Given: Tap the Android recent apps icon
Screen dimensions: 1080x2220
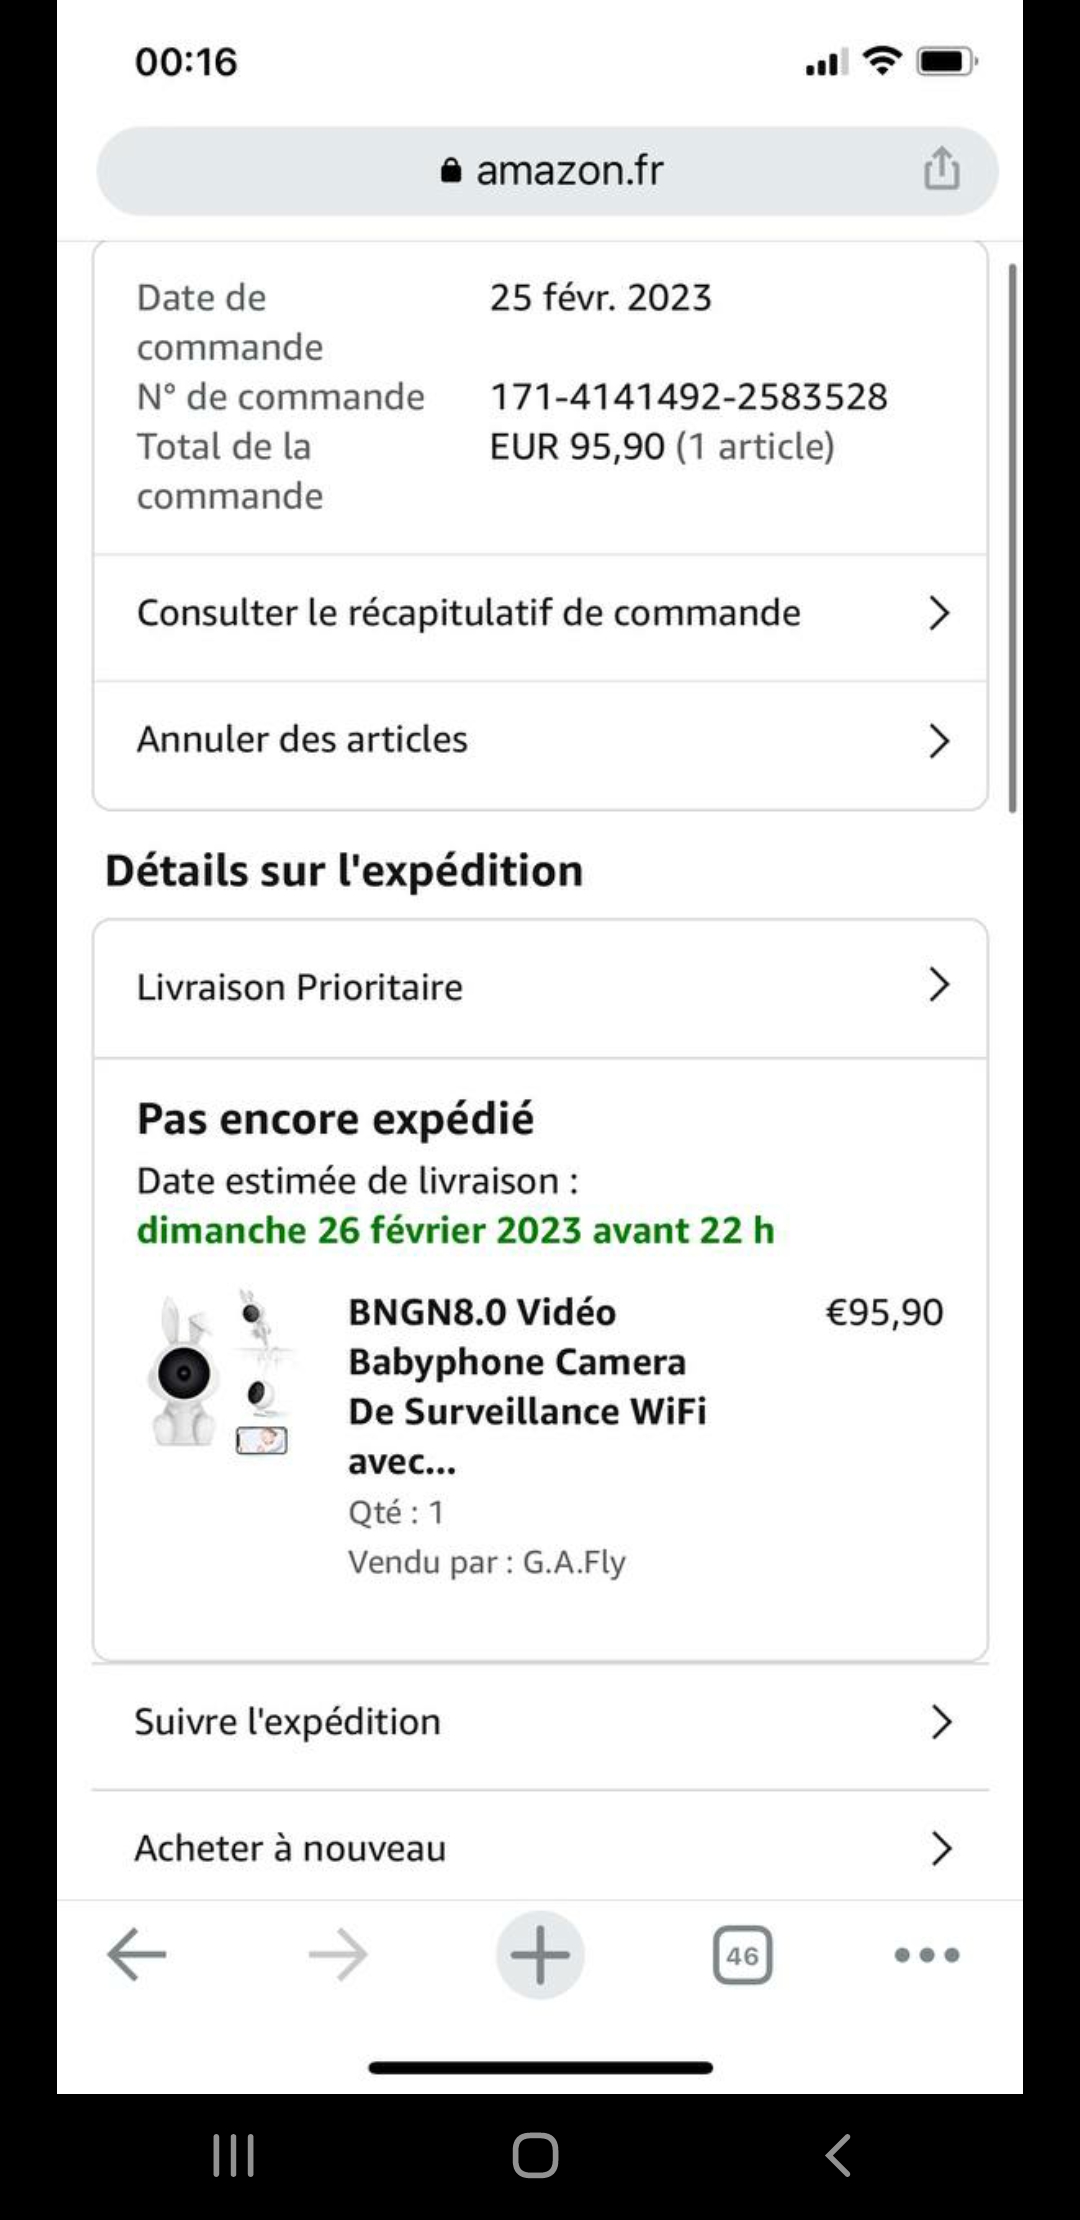Looking at the screenshot, I should pos(234,2155).
